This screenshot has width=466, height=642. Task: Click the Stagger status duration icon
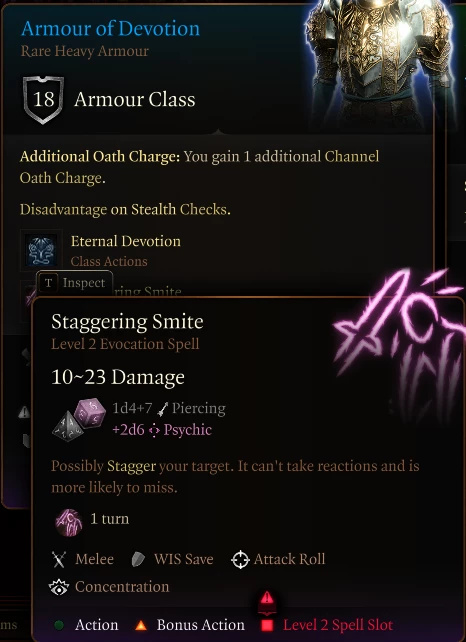coord(68,522)
